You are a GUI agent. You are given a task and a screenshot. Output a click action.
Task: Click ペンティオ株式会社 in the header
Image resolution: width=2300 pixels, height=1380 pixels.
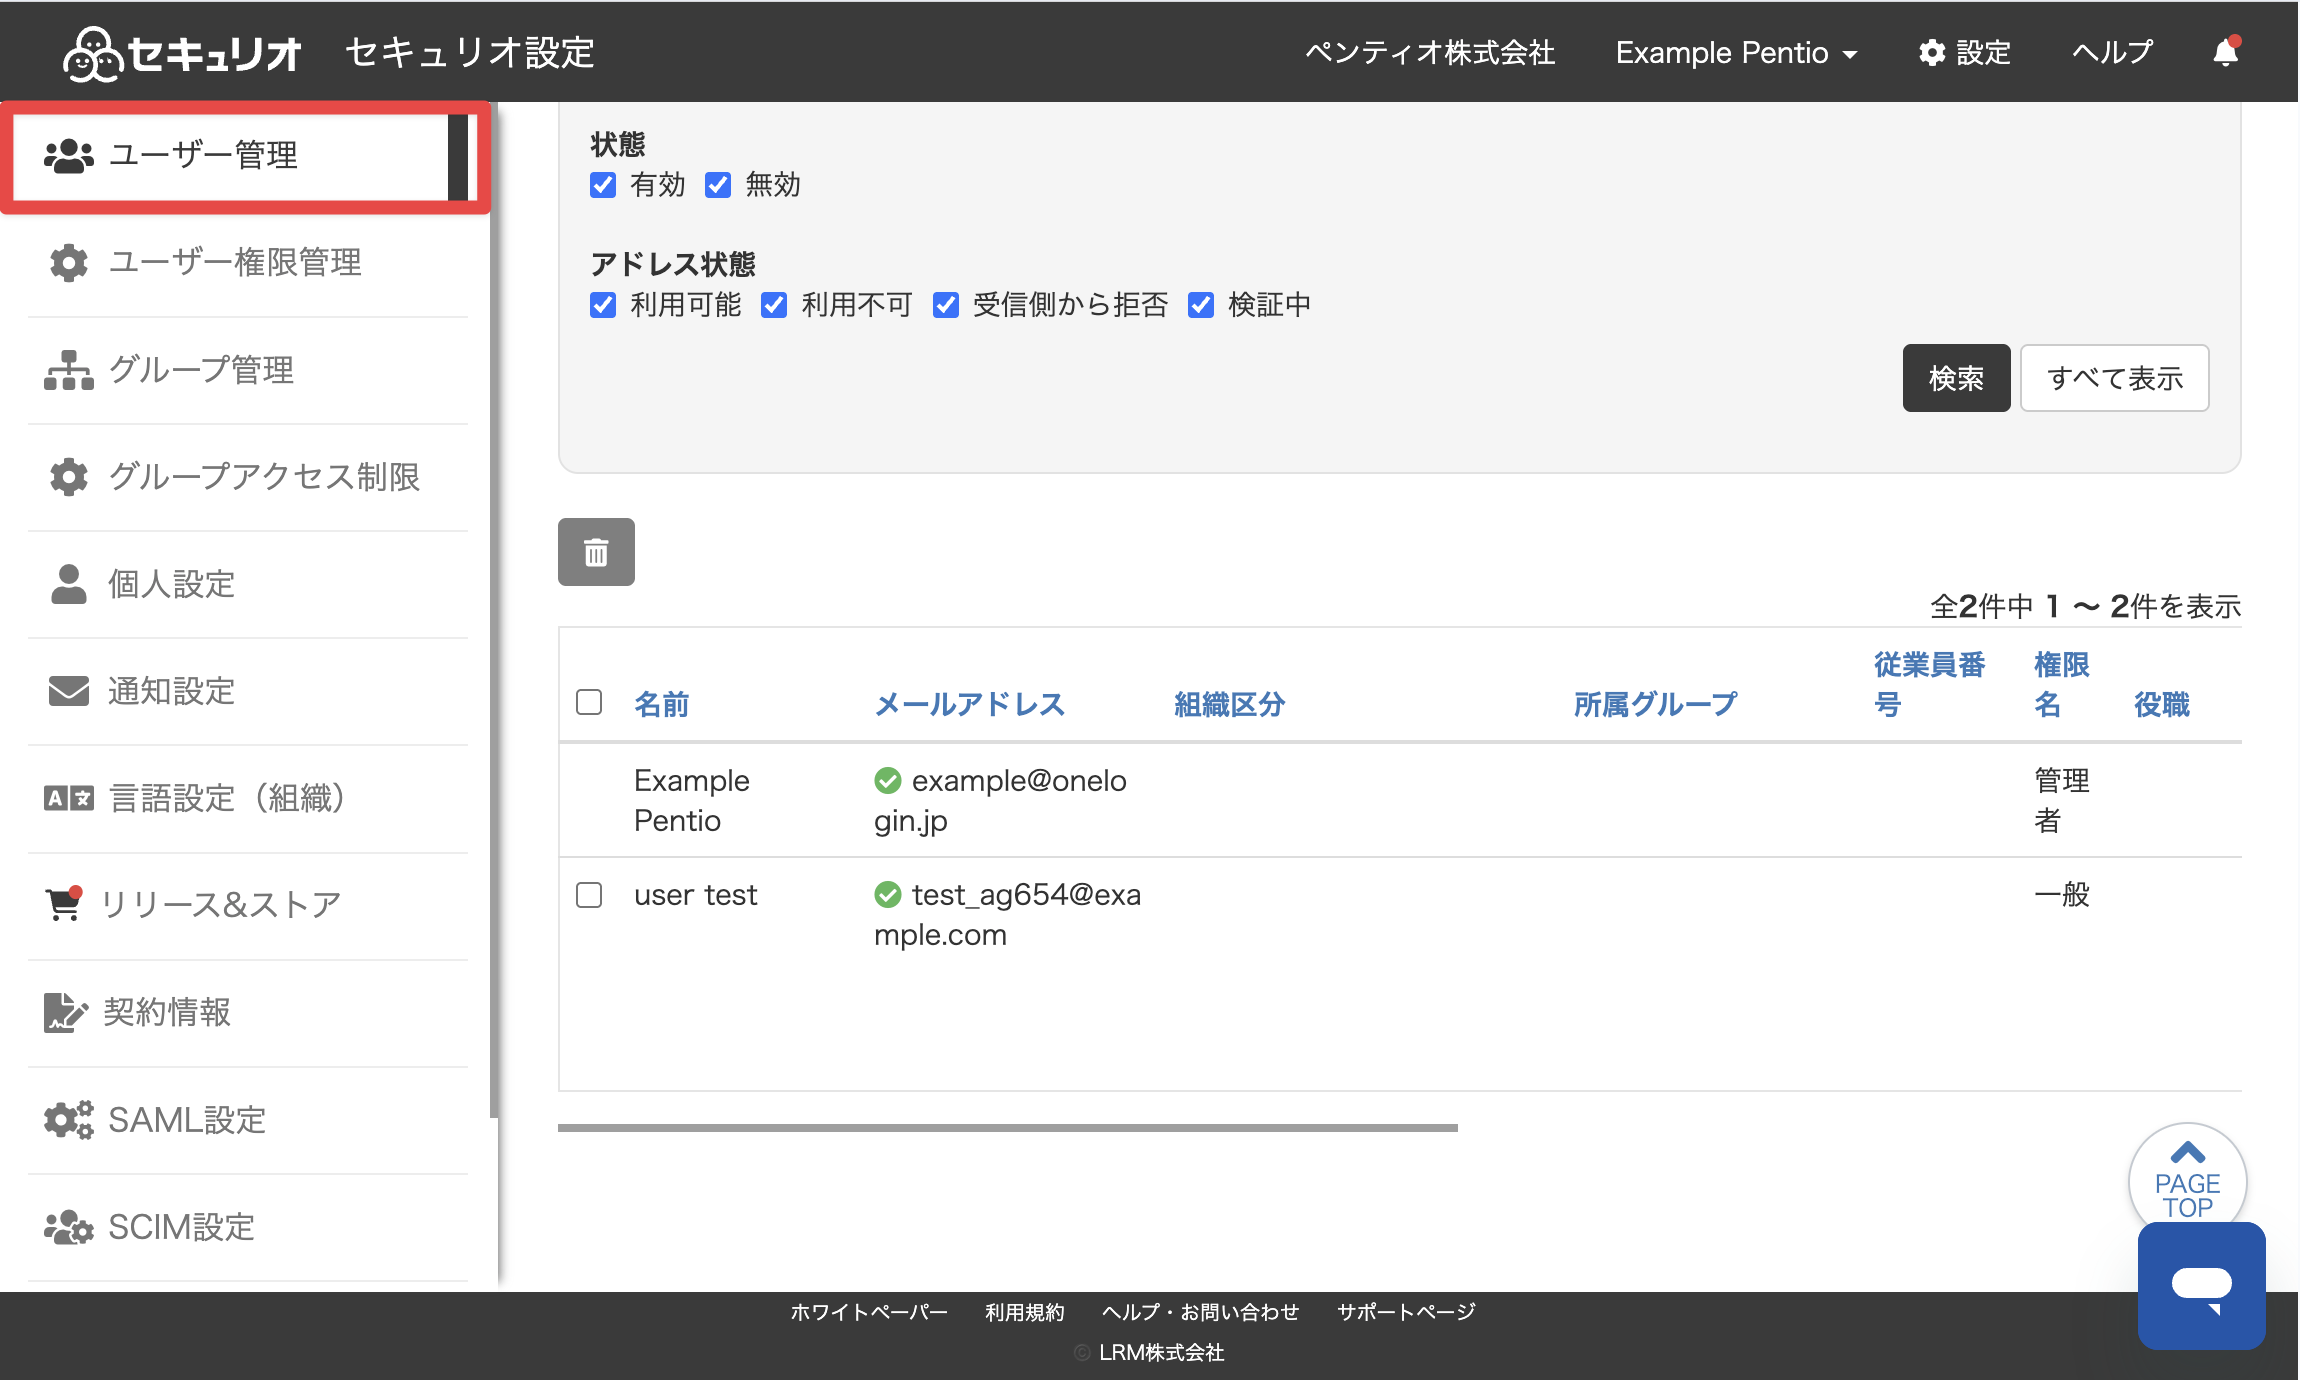1430,52
